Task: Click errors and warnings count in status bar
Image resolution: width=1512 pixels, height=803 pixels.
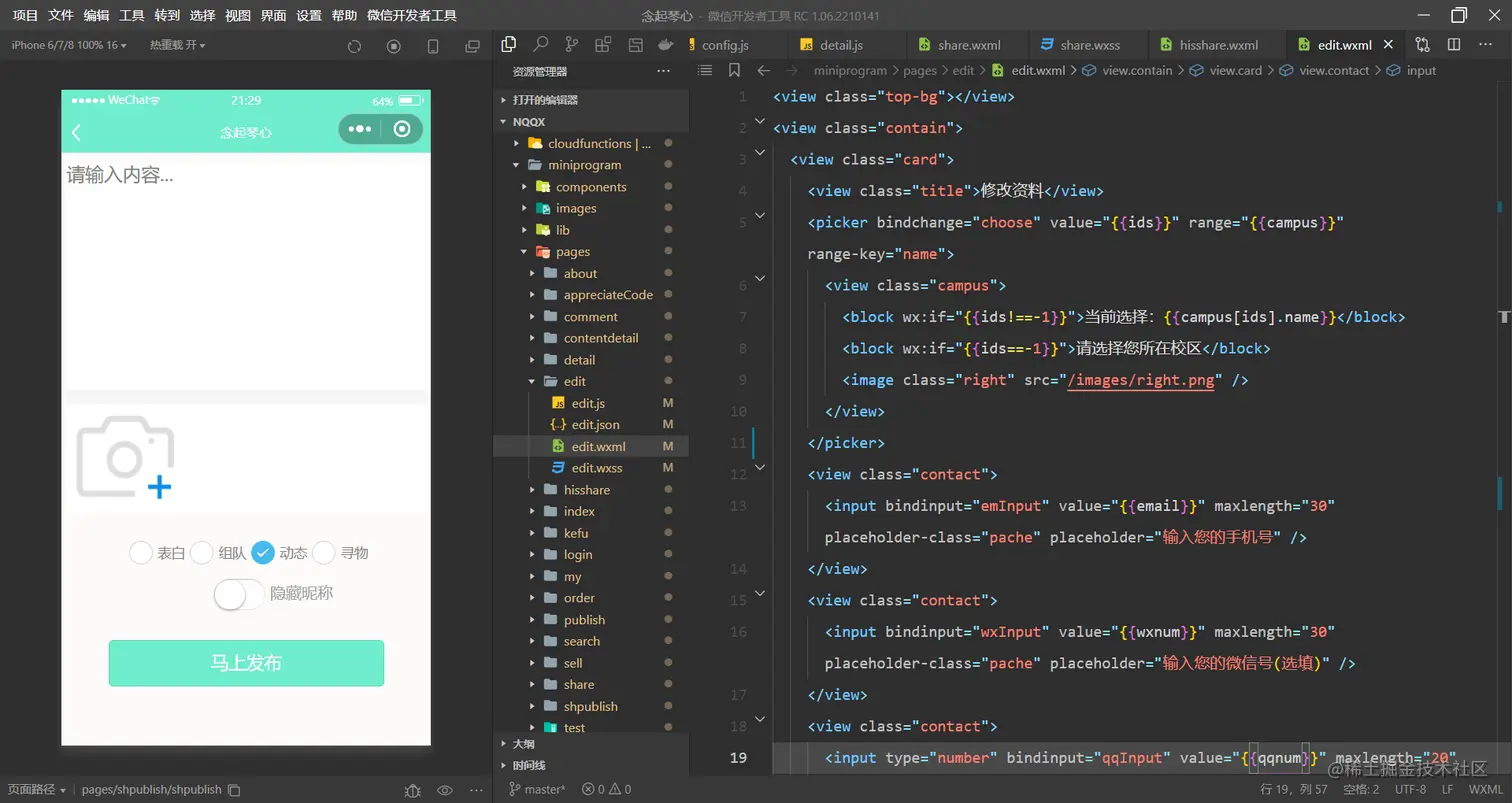Action: [606, 789]
